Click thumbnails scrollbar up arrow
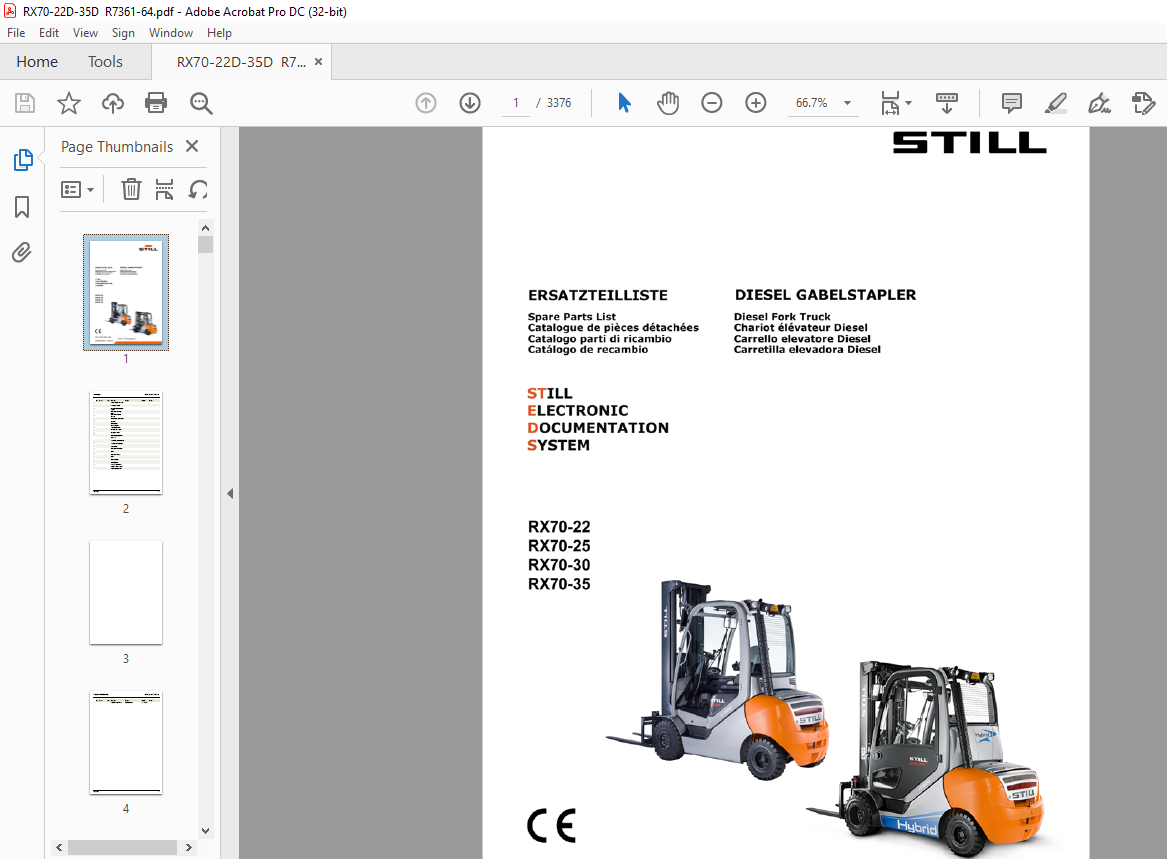1167x859 pixels. point(205,228)
